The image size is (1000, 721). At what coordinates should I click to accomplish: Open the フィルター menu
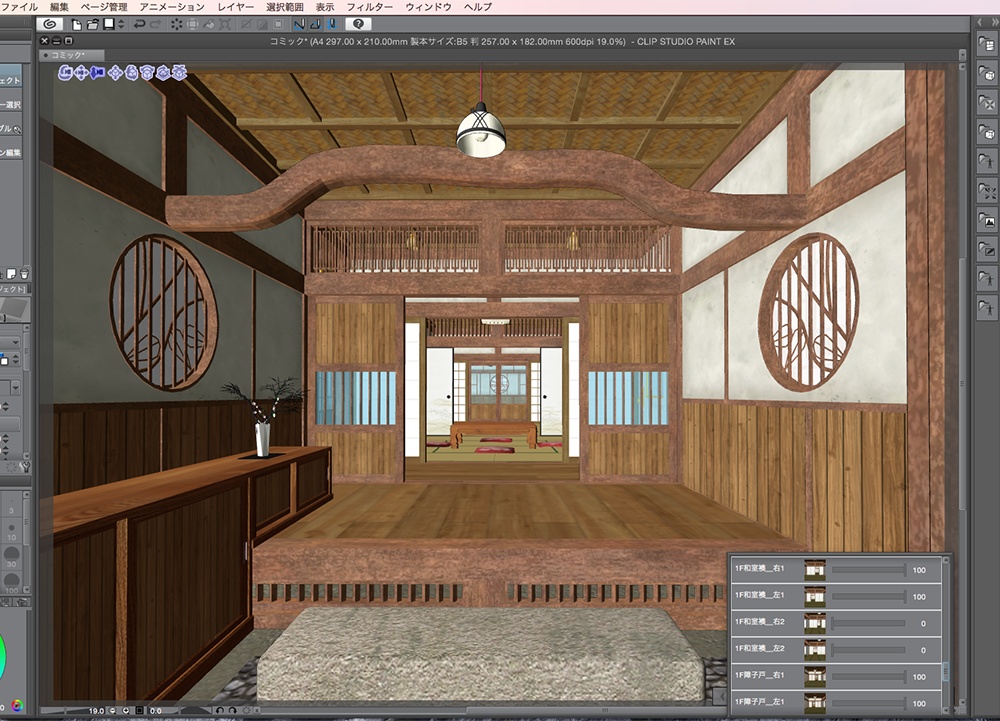[370, 6]
